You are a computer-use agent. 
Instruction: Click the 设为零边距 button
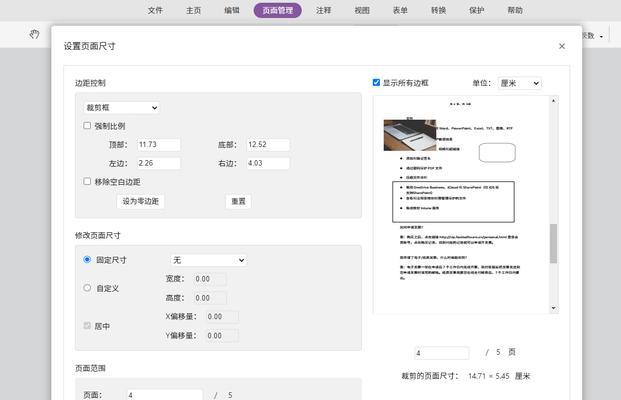click(x=141, y=201)
